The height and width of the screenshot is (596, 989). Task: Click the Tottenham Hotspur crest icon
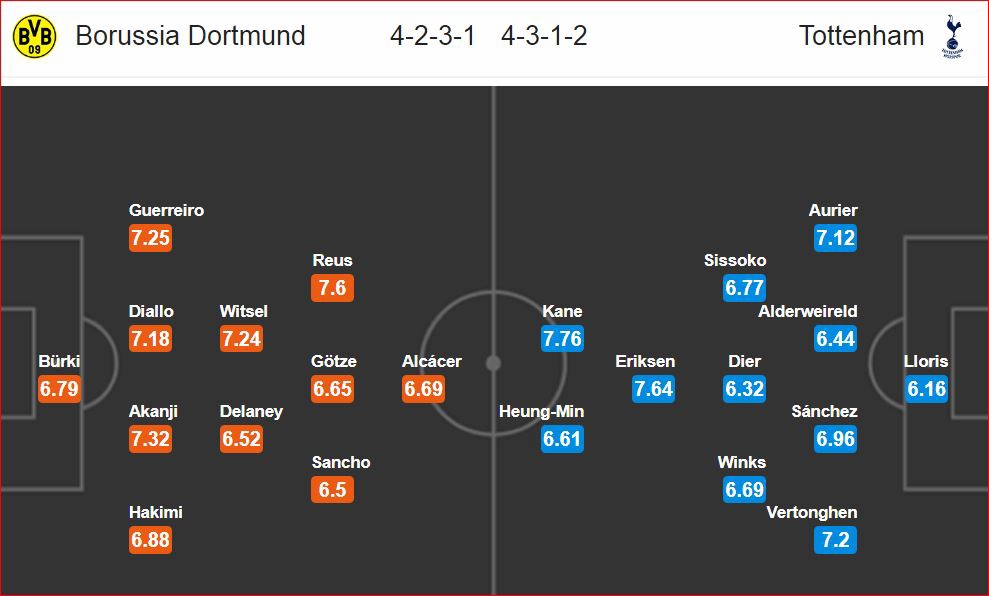pos(951,37)
